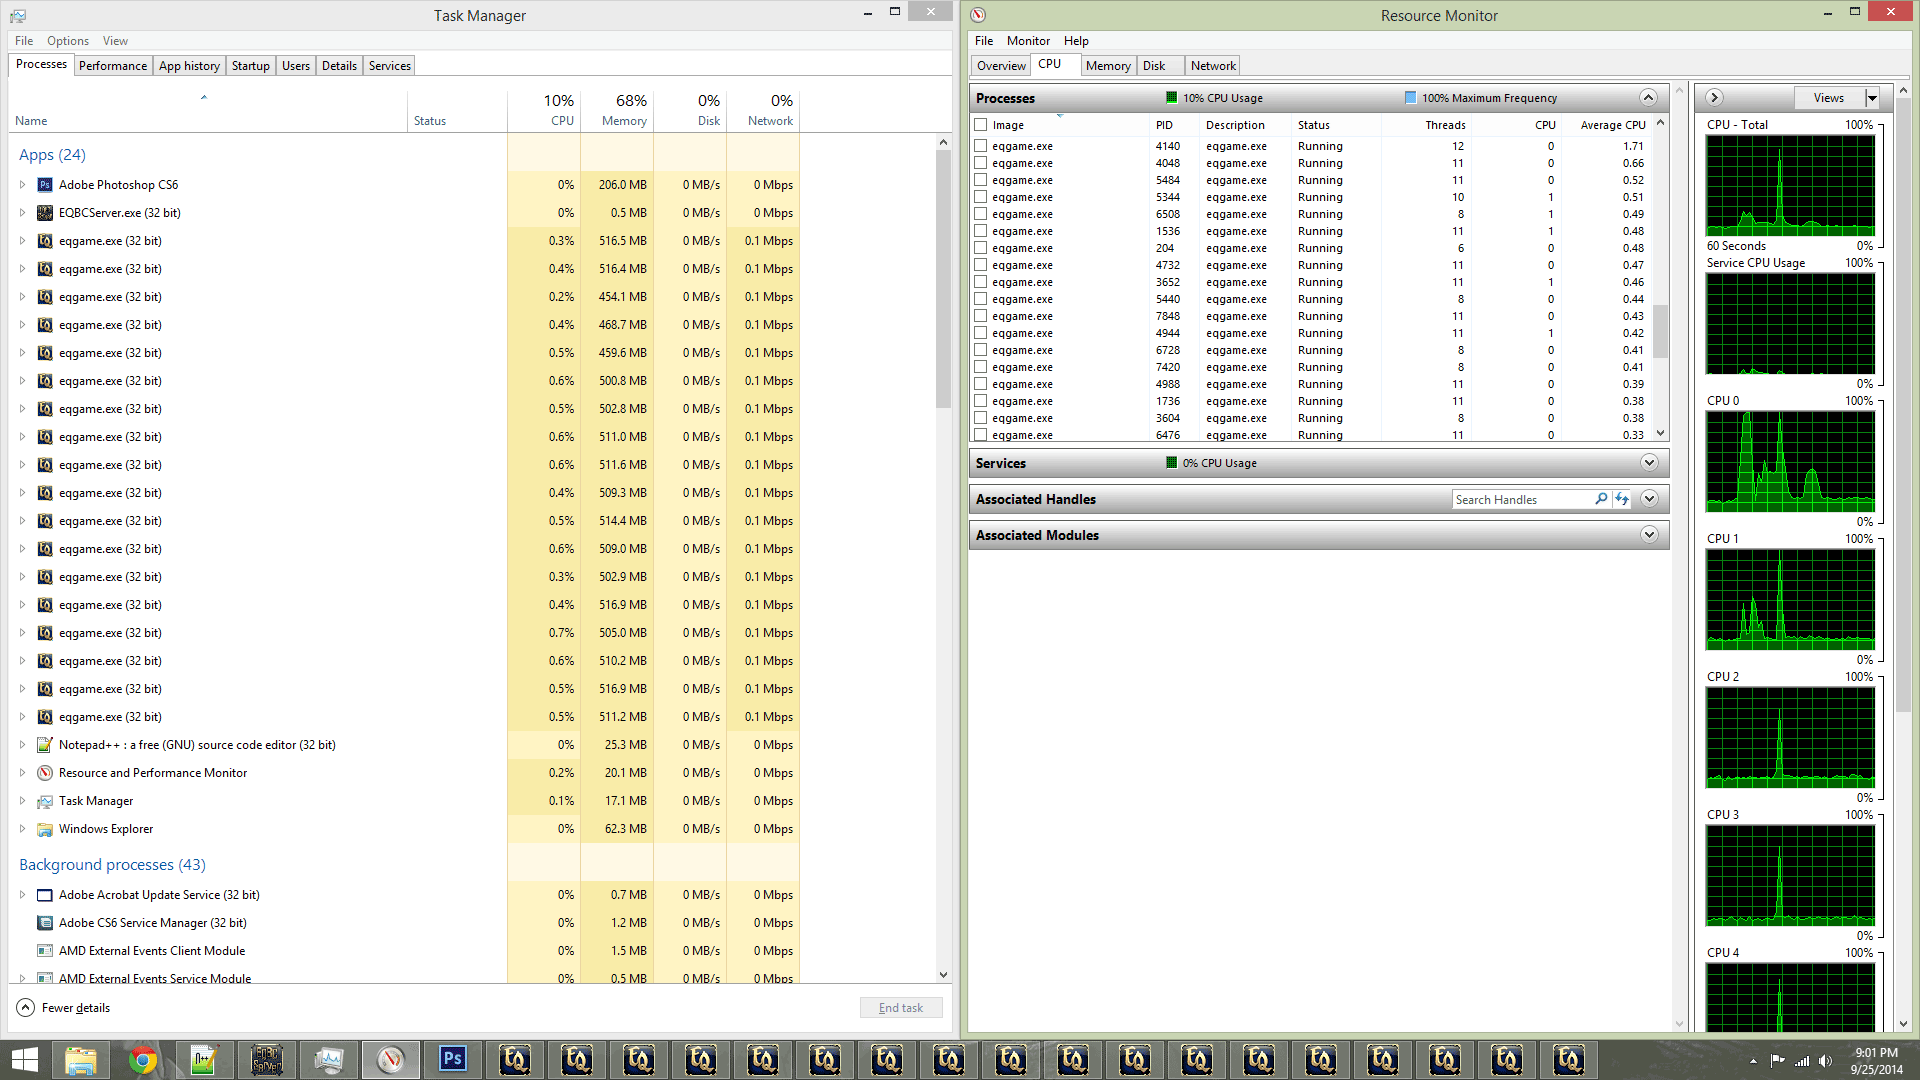Click the Notepad++ process icon in list
1920x1080 pixels.
tap(45, 745)
